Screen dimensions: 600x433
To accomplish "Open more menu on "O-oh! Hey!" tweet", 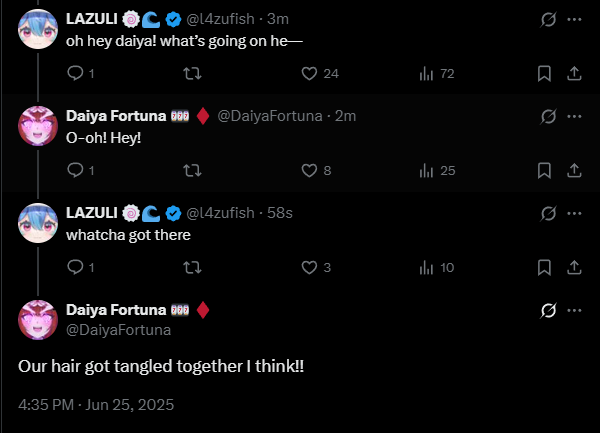I will (x=574, y=116).
